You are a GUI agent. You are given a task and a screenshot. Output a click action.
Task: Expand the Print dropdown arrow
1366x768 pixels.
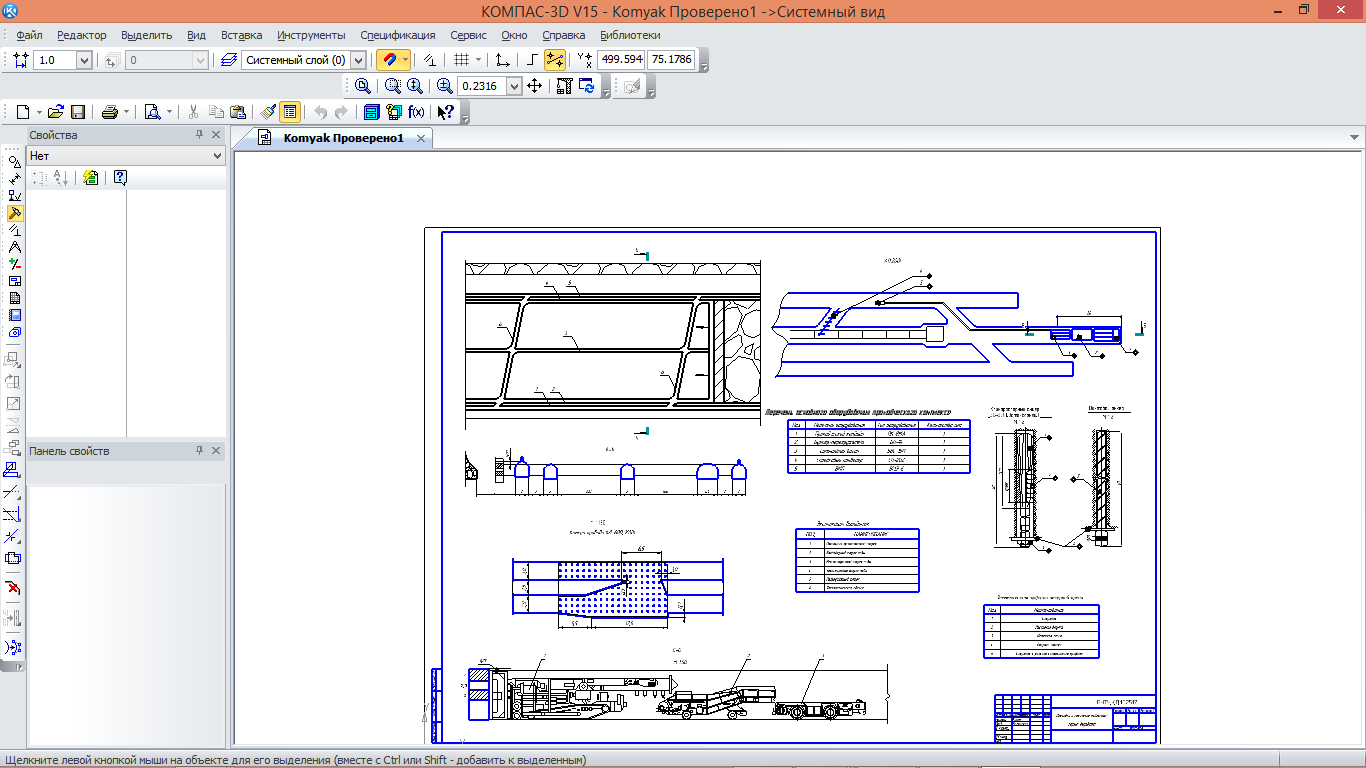point(126,112)
